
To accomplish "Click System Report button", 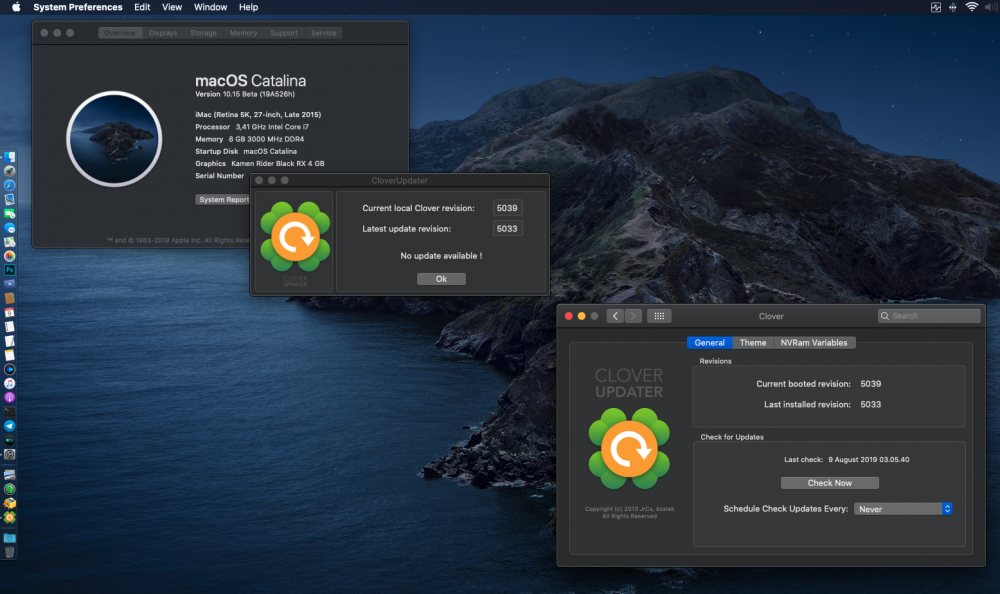I will [223, 200].
